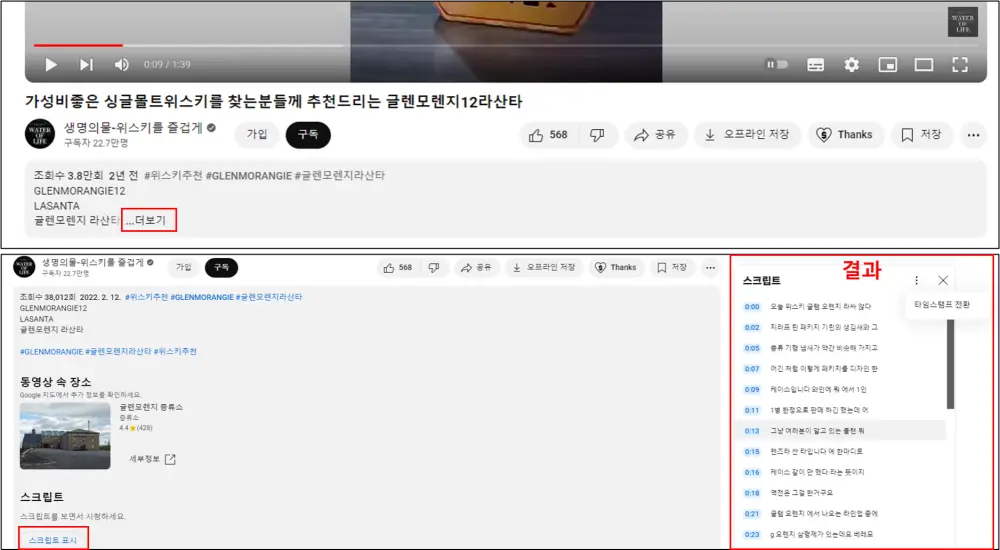This screenshot has width=1000, height=550.
Task: Open channel avatar in the upper screenshot
Action: click(x=40, y=134)
